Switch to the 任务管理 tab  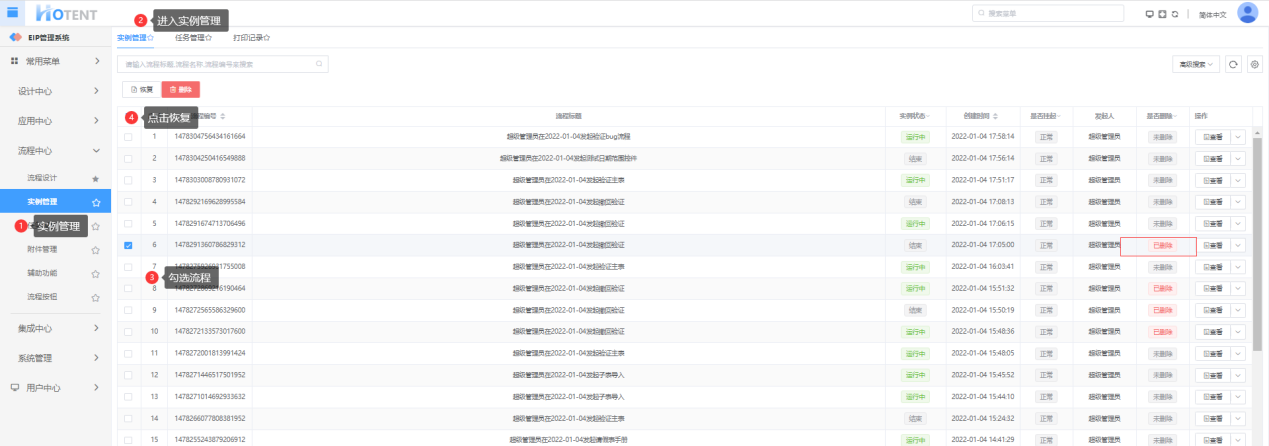tap(189, 38)
